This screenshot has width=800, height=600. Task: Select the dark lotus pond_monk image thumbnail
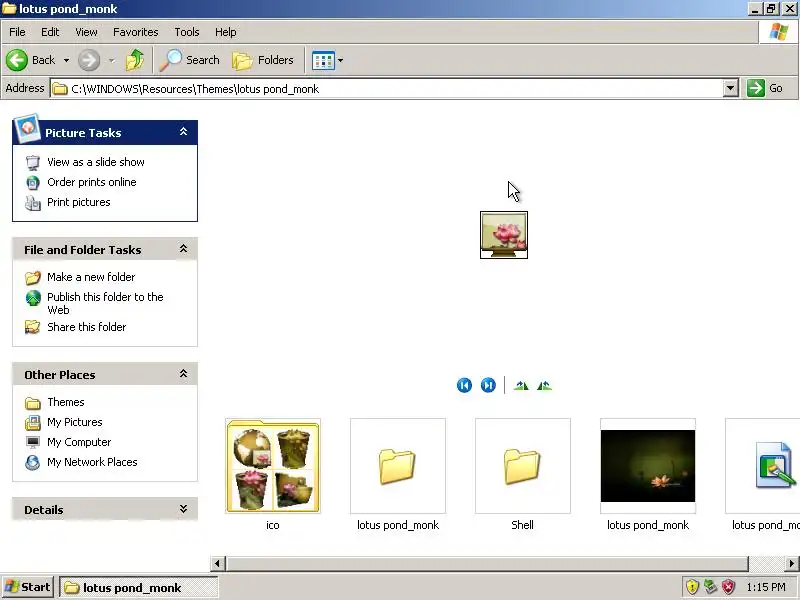click(648, 466)
